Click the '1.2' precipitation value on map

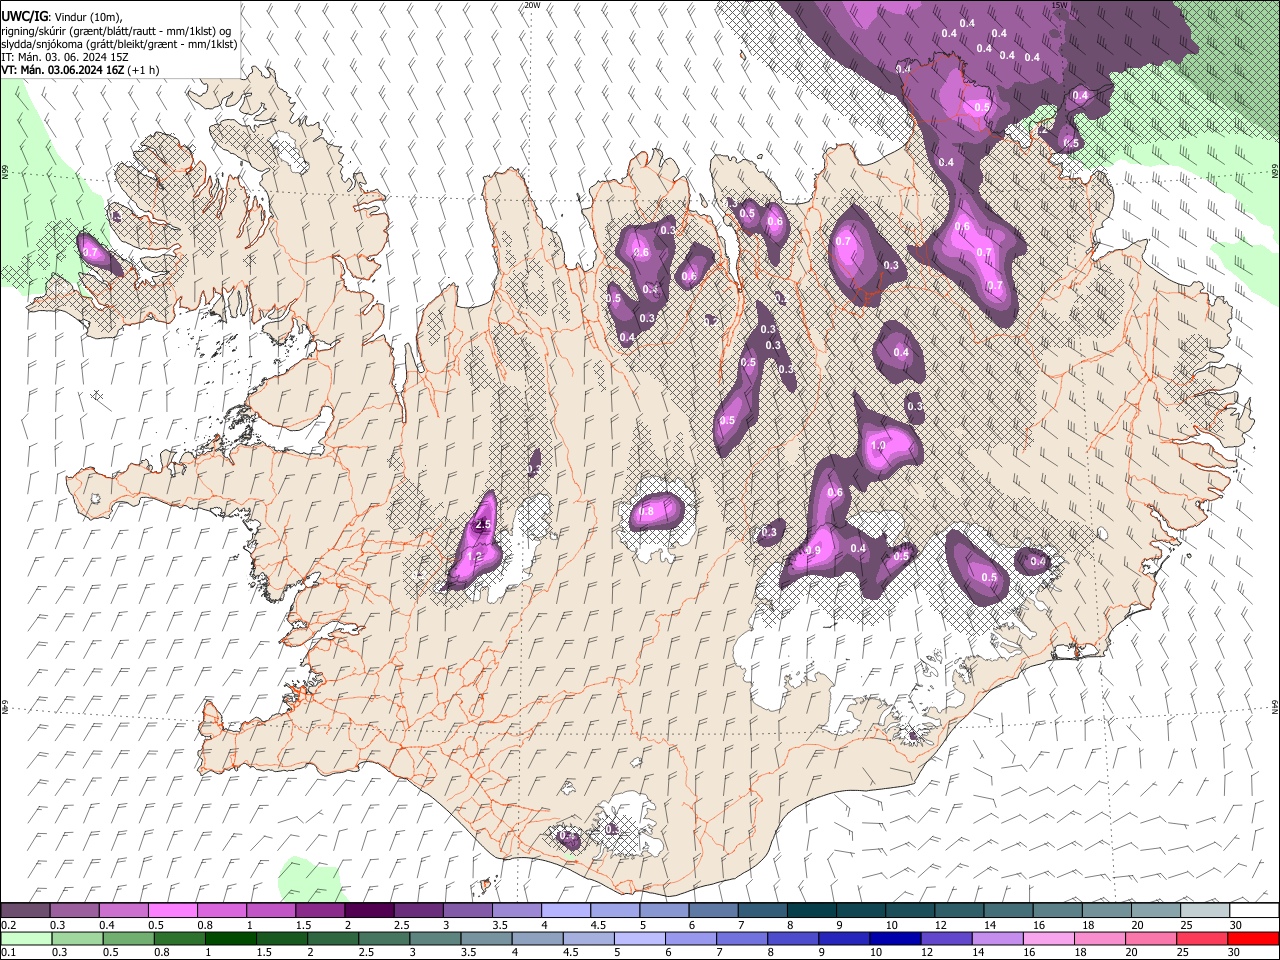[475, 556]
